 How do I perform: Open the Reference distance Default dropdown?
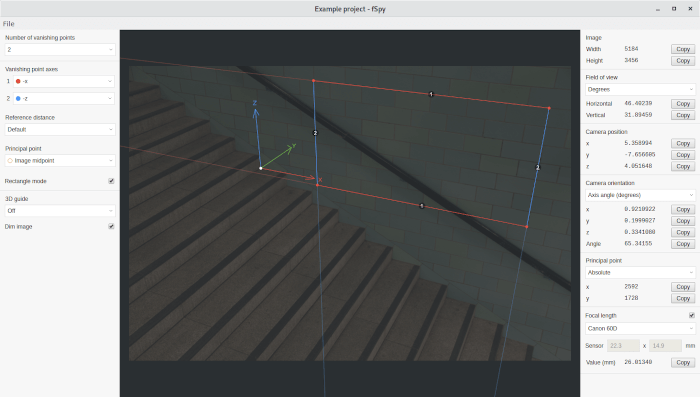pos(60,130)
